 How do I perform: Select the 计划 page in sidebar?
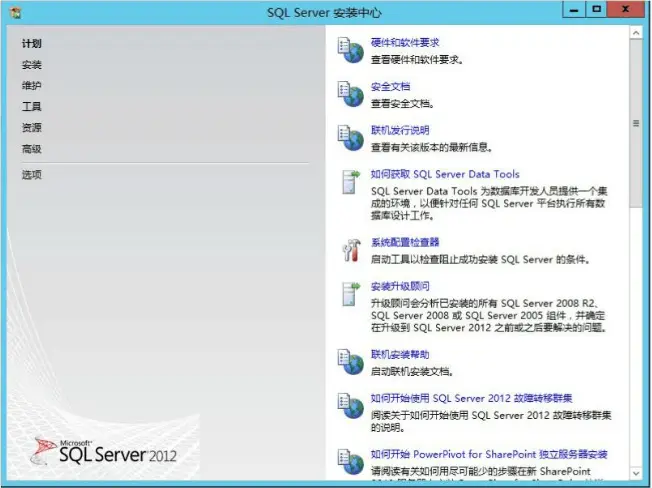(x=32, y=44)
